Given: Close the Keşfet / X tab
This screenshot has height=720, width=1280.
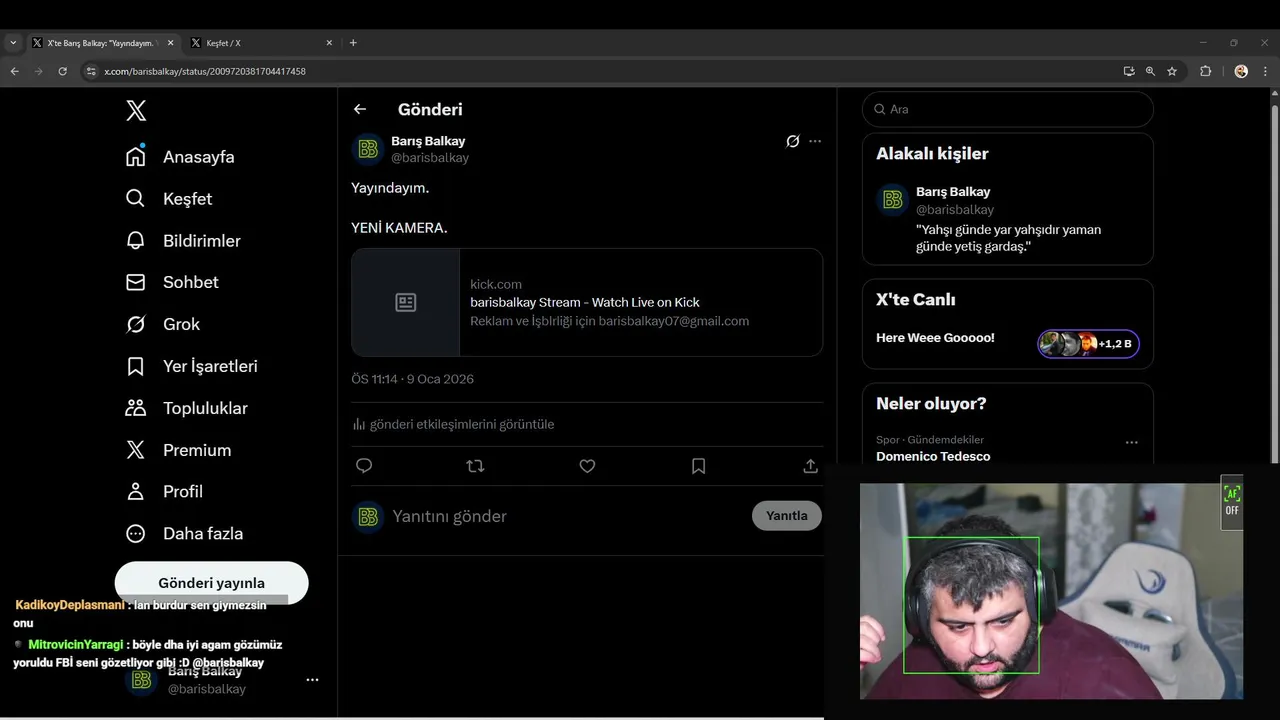Looking at the screenshot, I should click(x=329, y=43).
